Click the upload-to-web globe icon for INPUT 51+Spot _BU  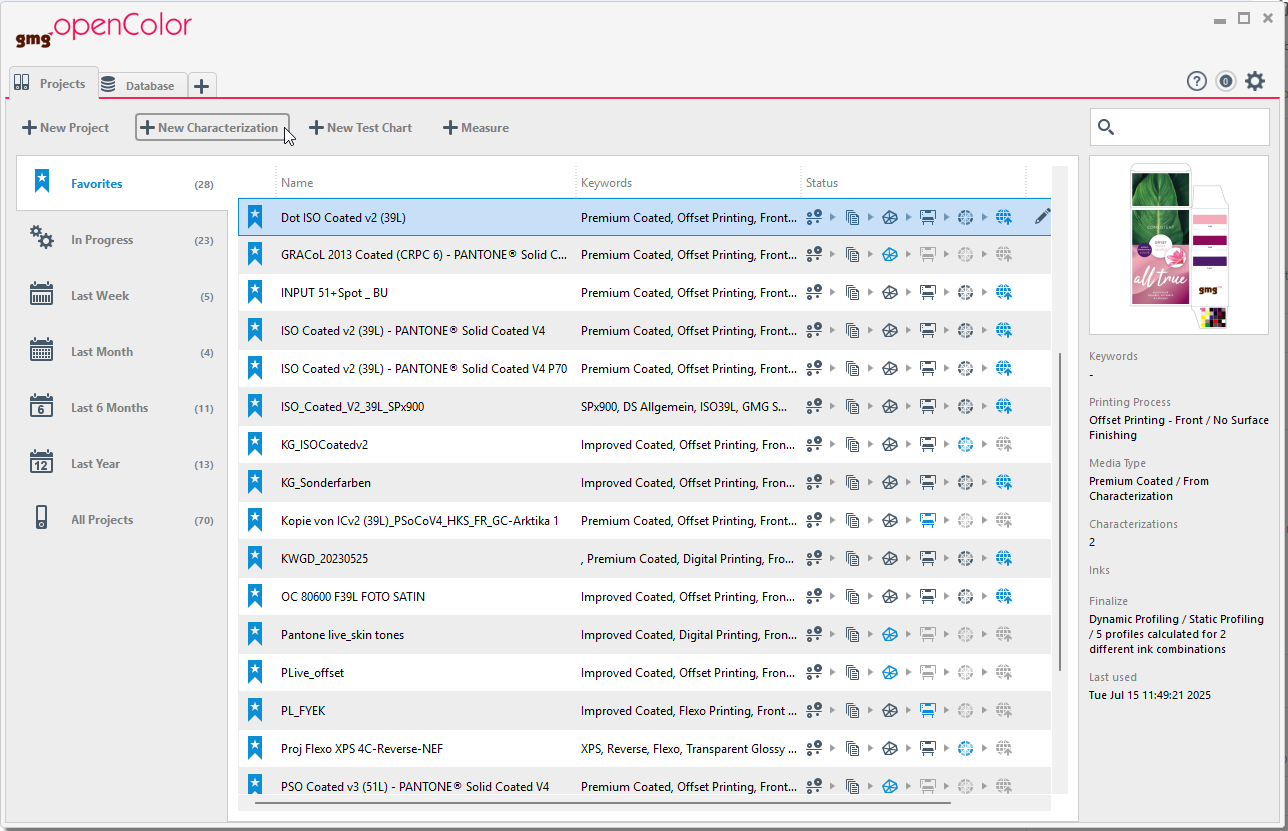1003,292
